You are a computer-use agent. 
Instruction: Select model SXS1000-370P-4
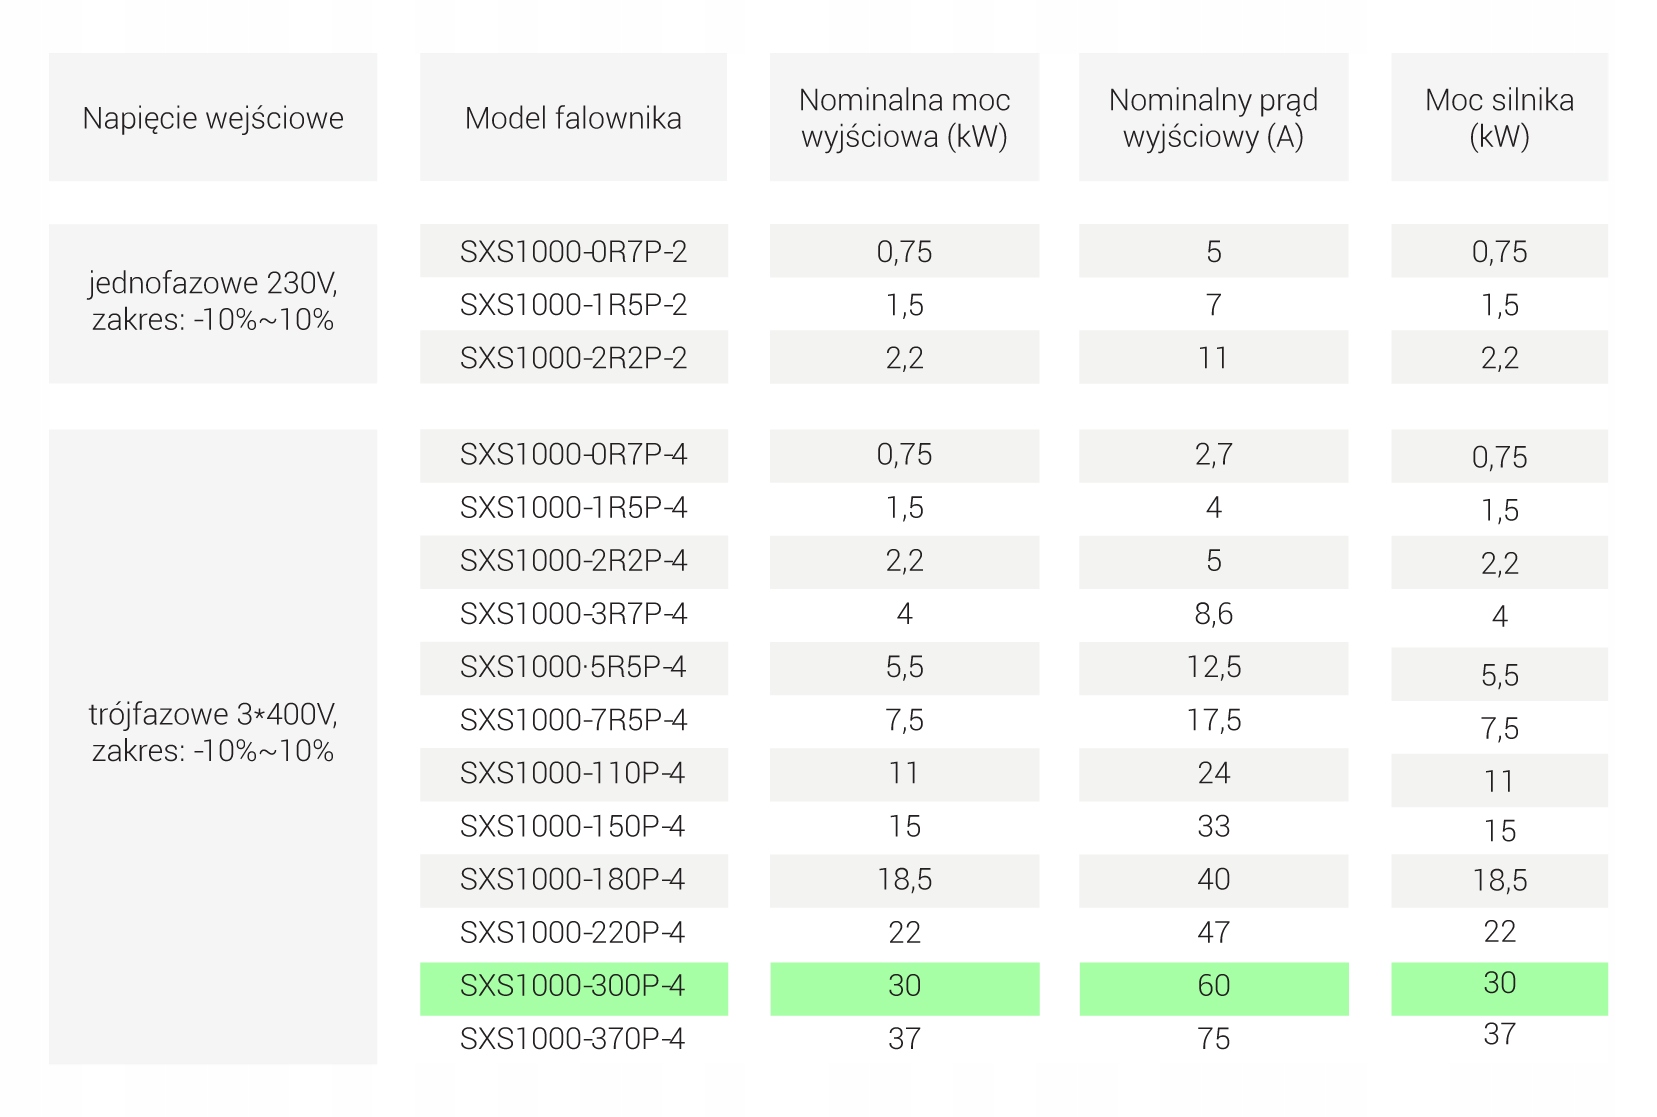tap(573, 1039)
